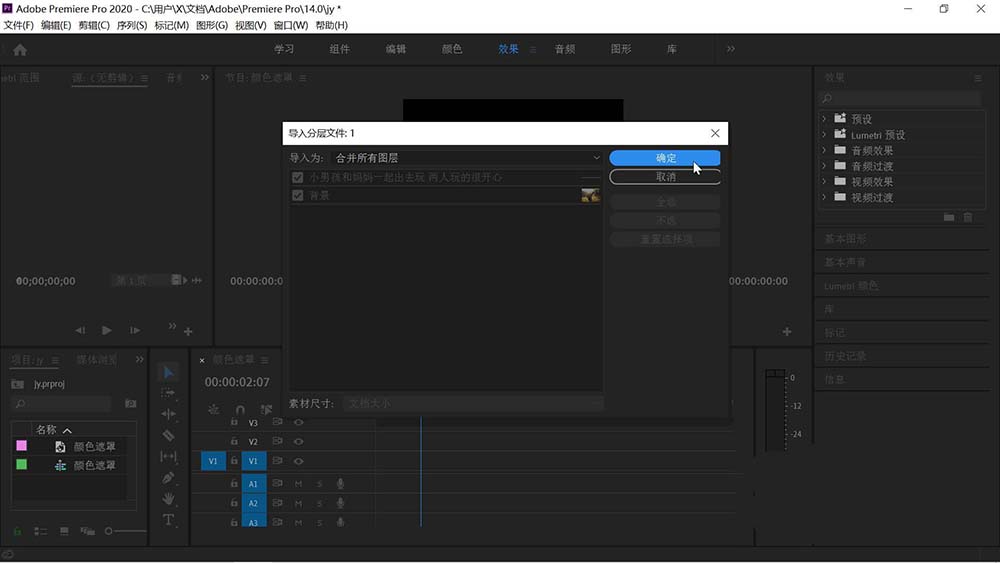The height and width of the screenshot is (563, 1000).
Task: Switch project panel to Freeform view
Action: tap(87, 531)
